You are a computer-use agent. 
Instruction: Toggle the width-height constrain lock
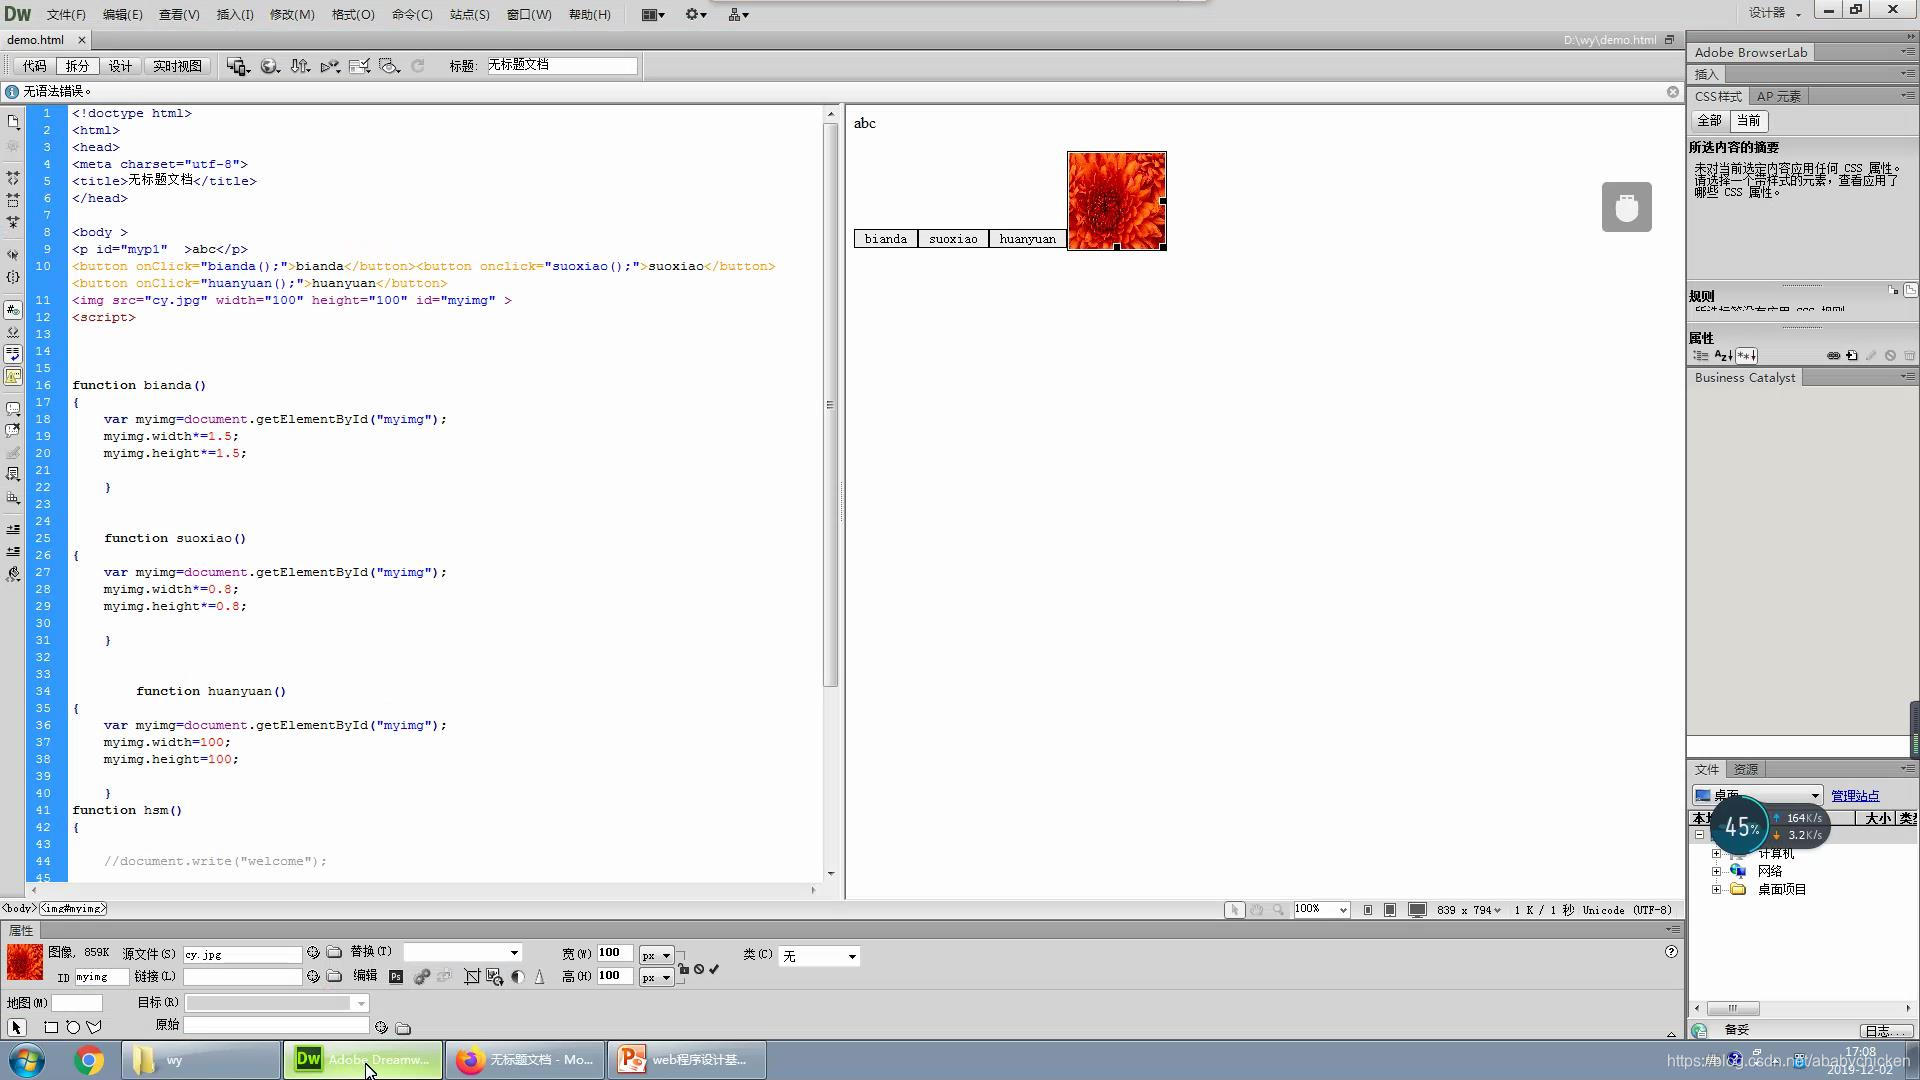684,968
